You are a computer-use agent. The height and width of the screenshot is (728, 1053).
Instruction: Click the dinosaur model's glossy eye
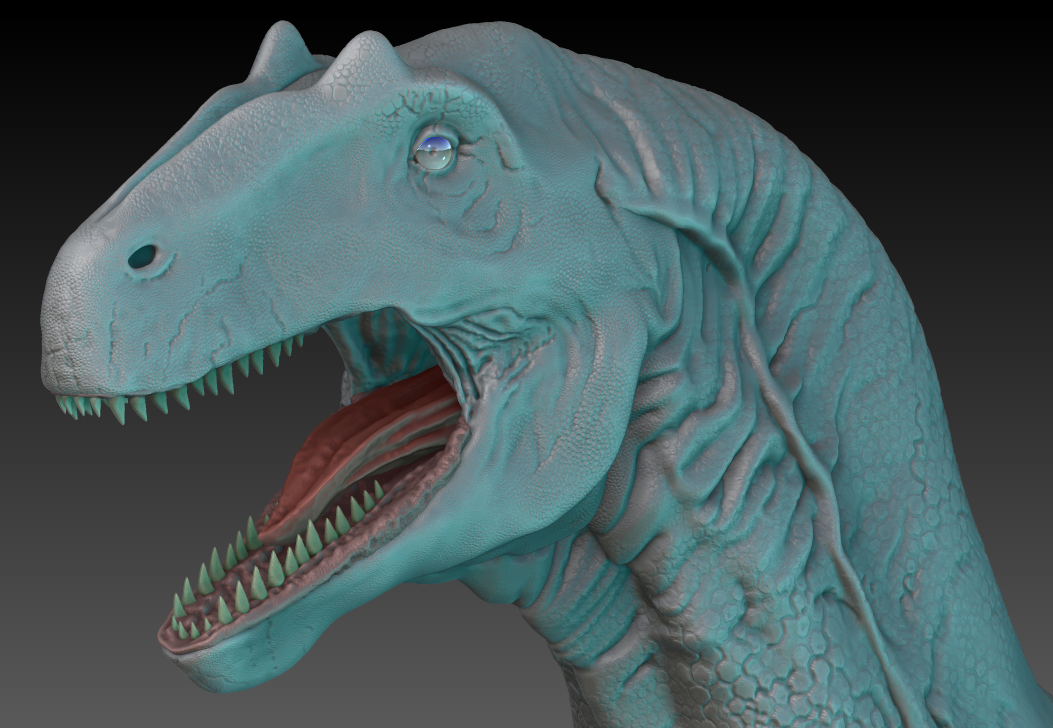434,152
